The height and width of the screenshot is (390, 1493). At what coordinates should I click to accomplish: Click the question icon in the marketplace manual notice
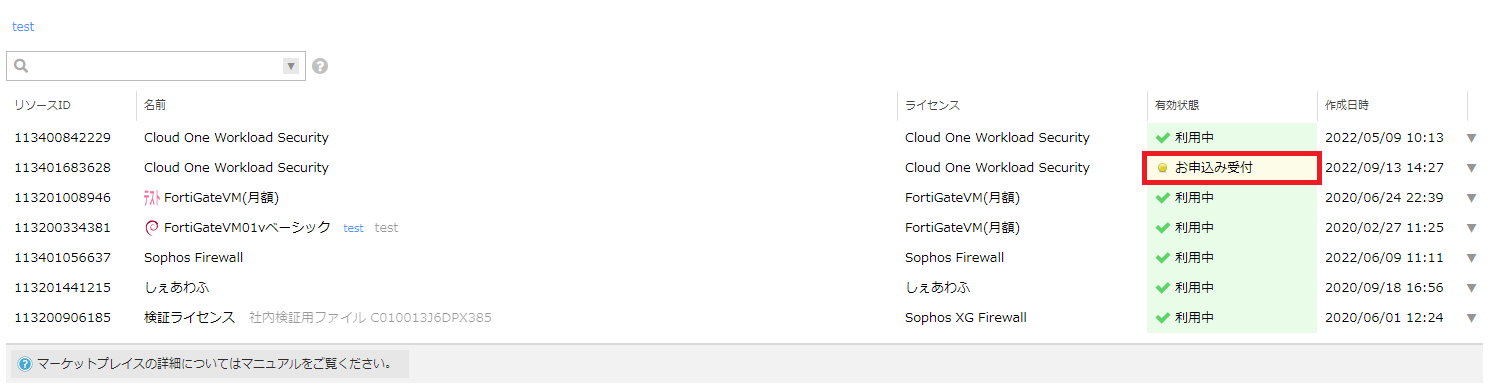pos(25,364)
